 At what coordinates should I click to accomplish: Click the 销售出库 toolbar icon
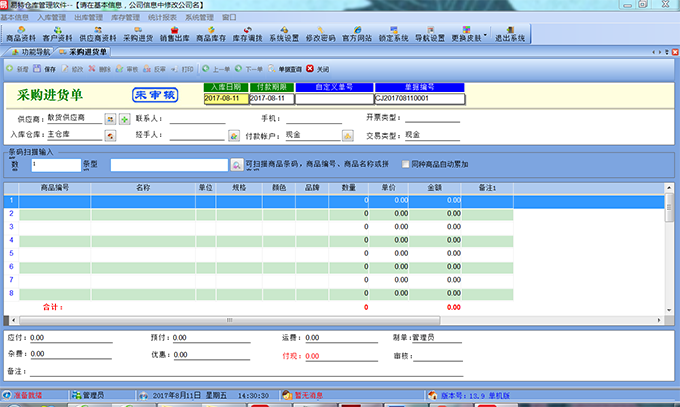pyautogui.click(x=174, y=34)
